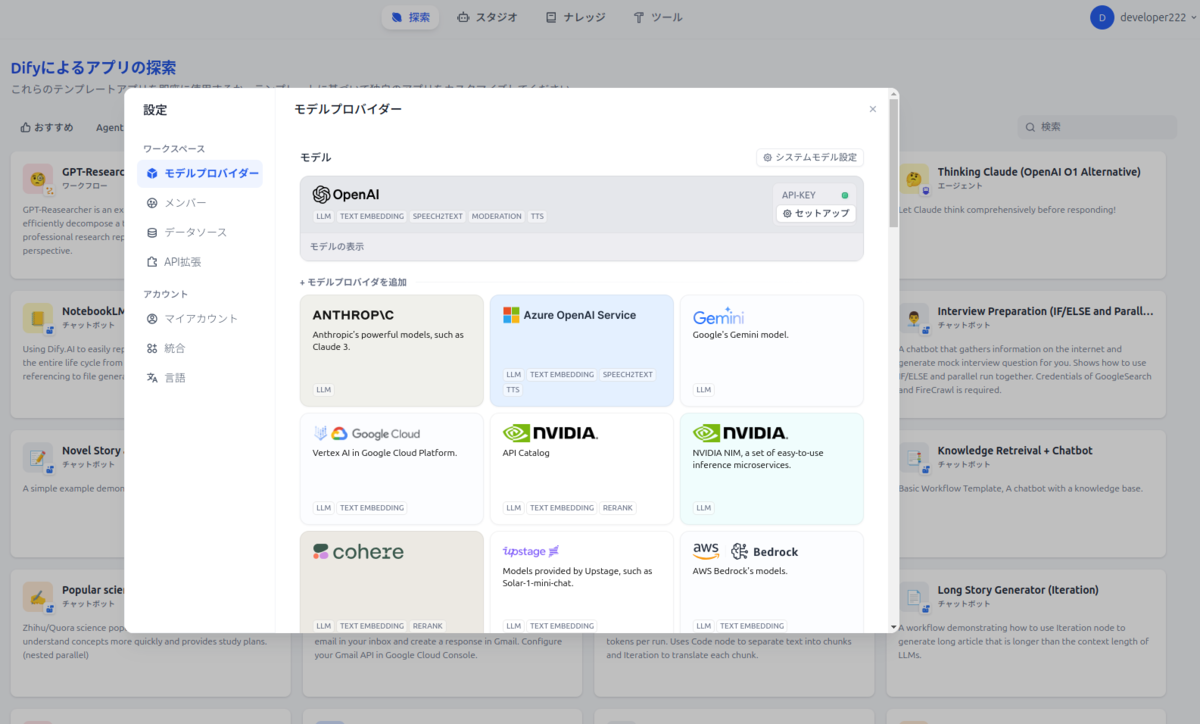Select the NVIDIA NIM provider card
This screenshot has width=1200, height=724.
click(772, 469)
